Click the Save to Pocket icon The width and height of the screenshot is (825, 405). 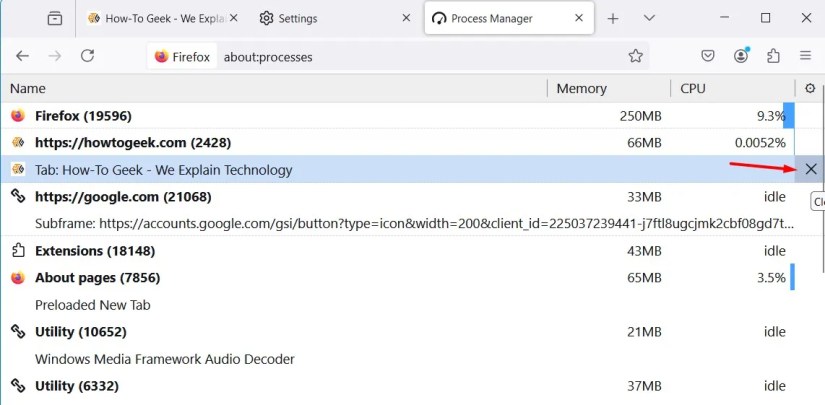click(708, 57)
